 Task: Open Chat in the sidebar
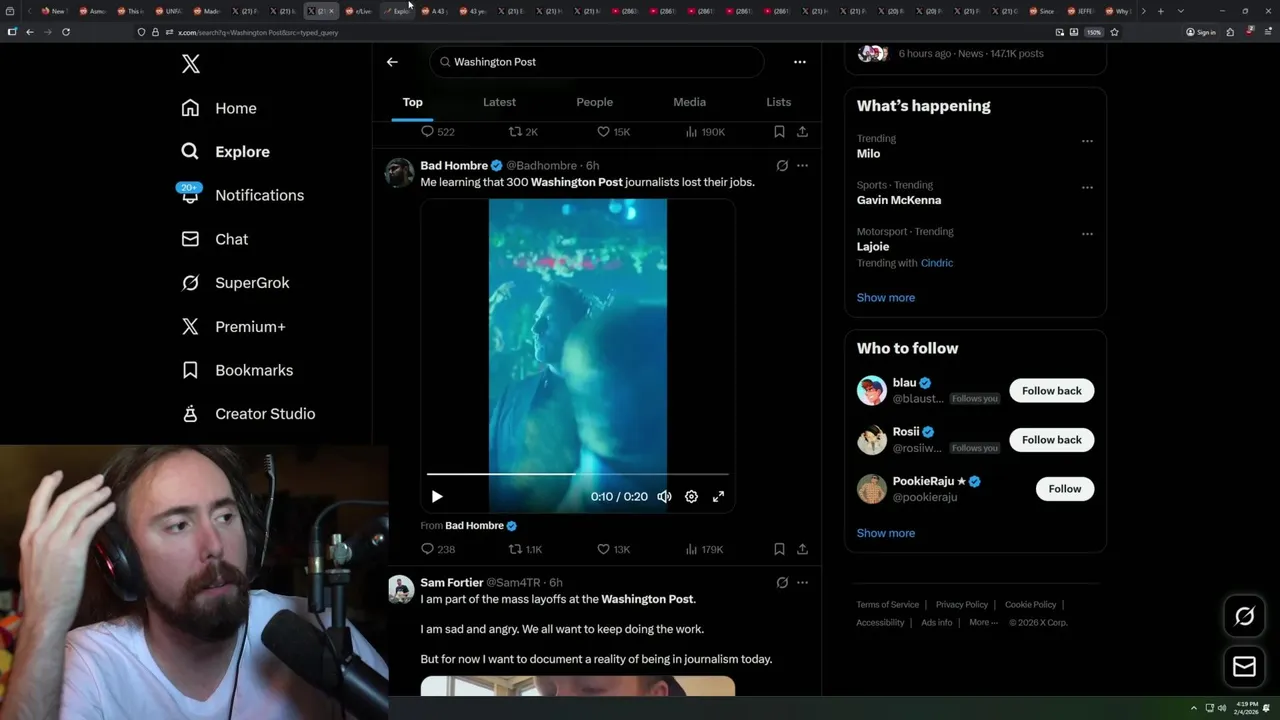pyautogui.click(x=215, y=239)
